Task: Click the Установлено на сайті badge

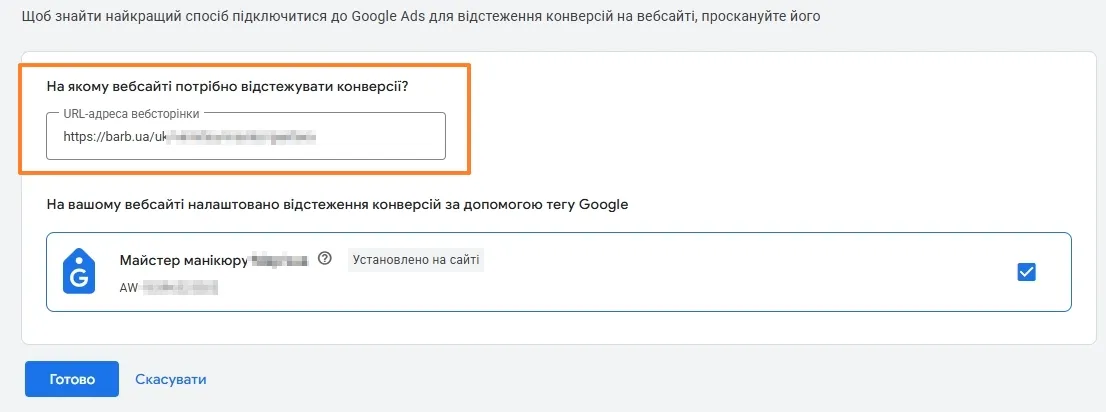Action: [415, 259]
